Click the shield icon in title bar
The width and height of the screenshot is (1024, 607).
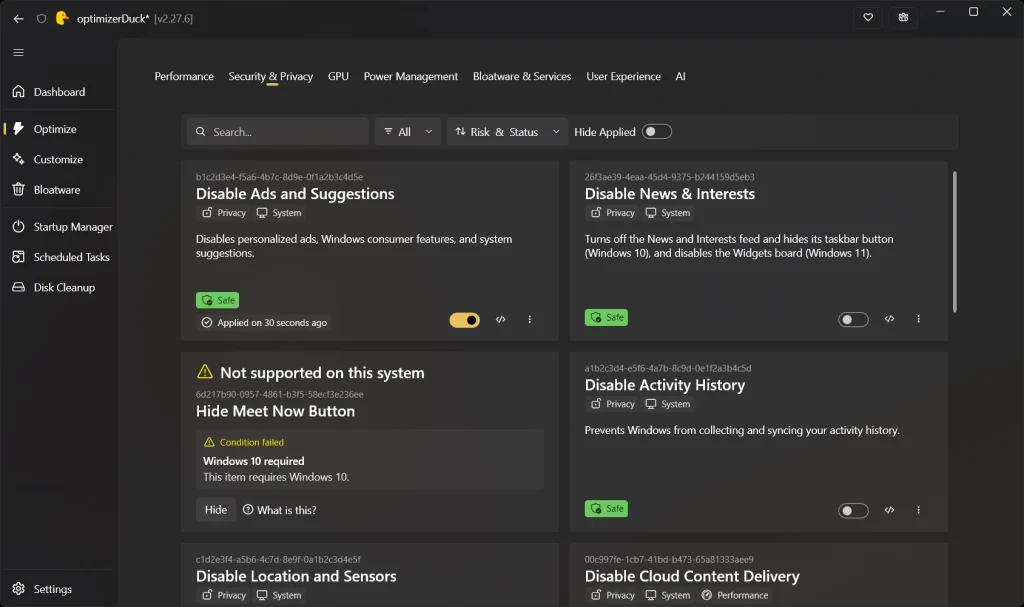point(41,18)
